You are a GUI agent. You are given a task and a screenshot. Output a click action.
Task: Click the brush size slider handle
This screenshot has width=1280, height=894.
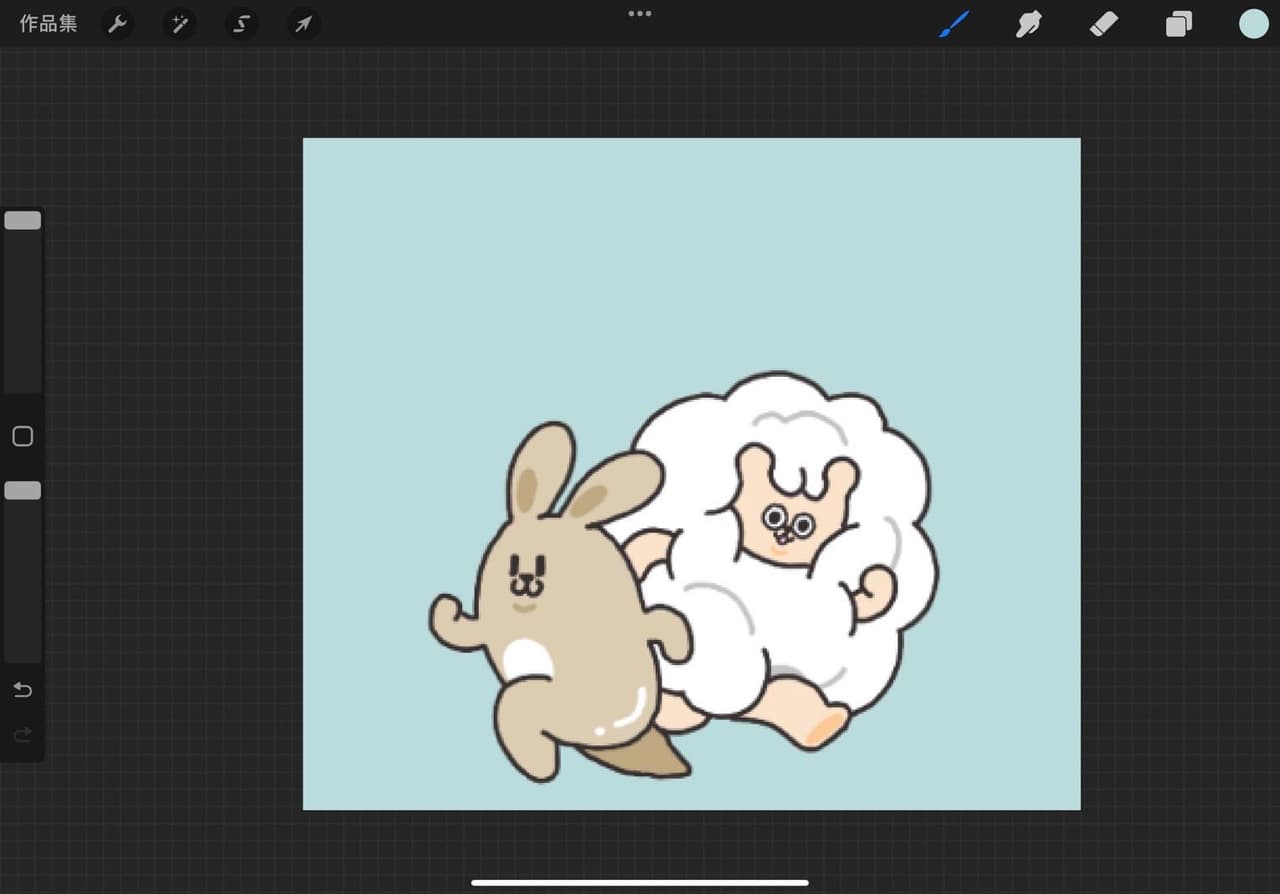pyautogui.click(x=22, y=220)
